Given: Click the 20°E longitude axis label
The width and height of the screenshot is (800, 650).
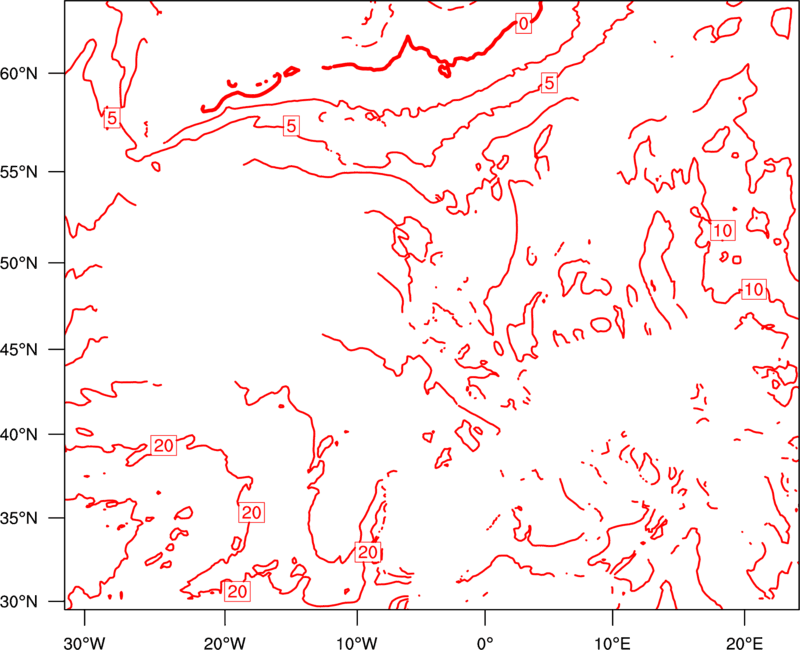Looking at the screenshot, I should pyautogui.click(x=744, y=643).
